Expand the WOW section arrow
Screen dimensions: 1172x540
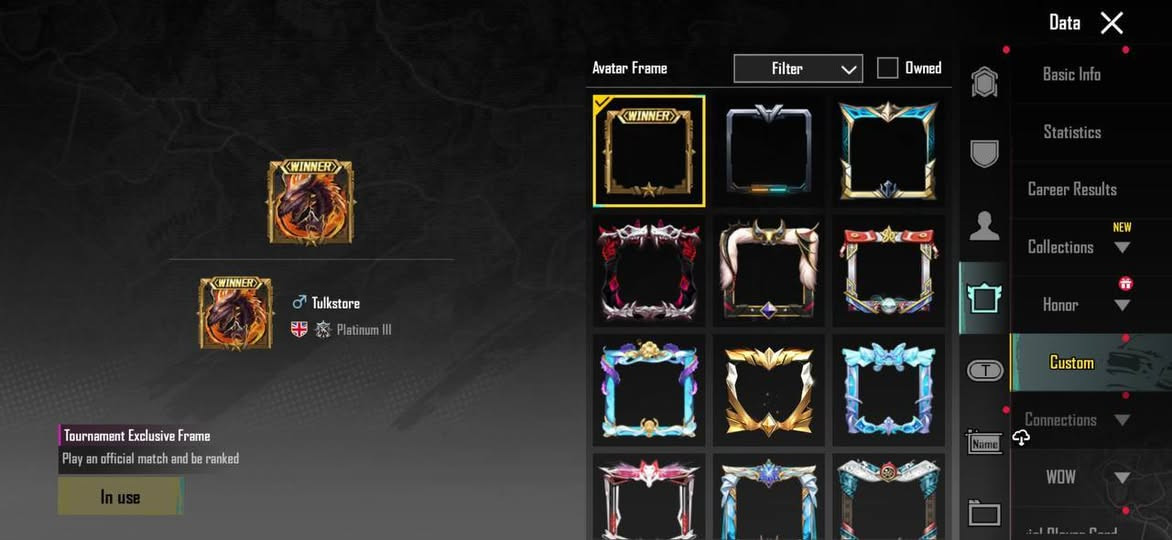pyautogui.click(x=1122, y=478)
